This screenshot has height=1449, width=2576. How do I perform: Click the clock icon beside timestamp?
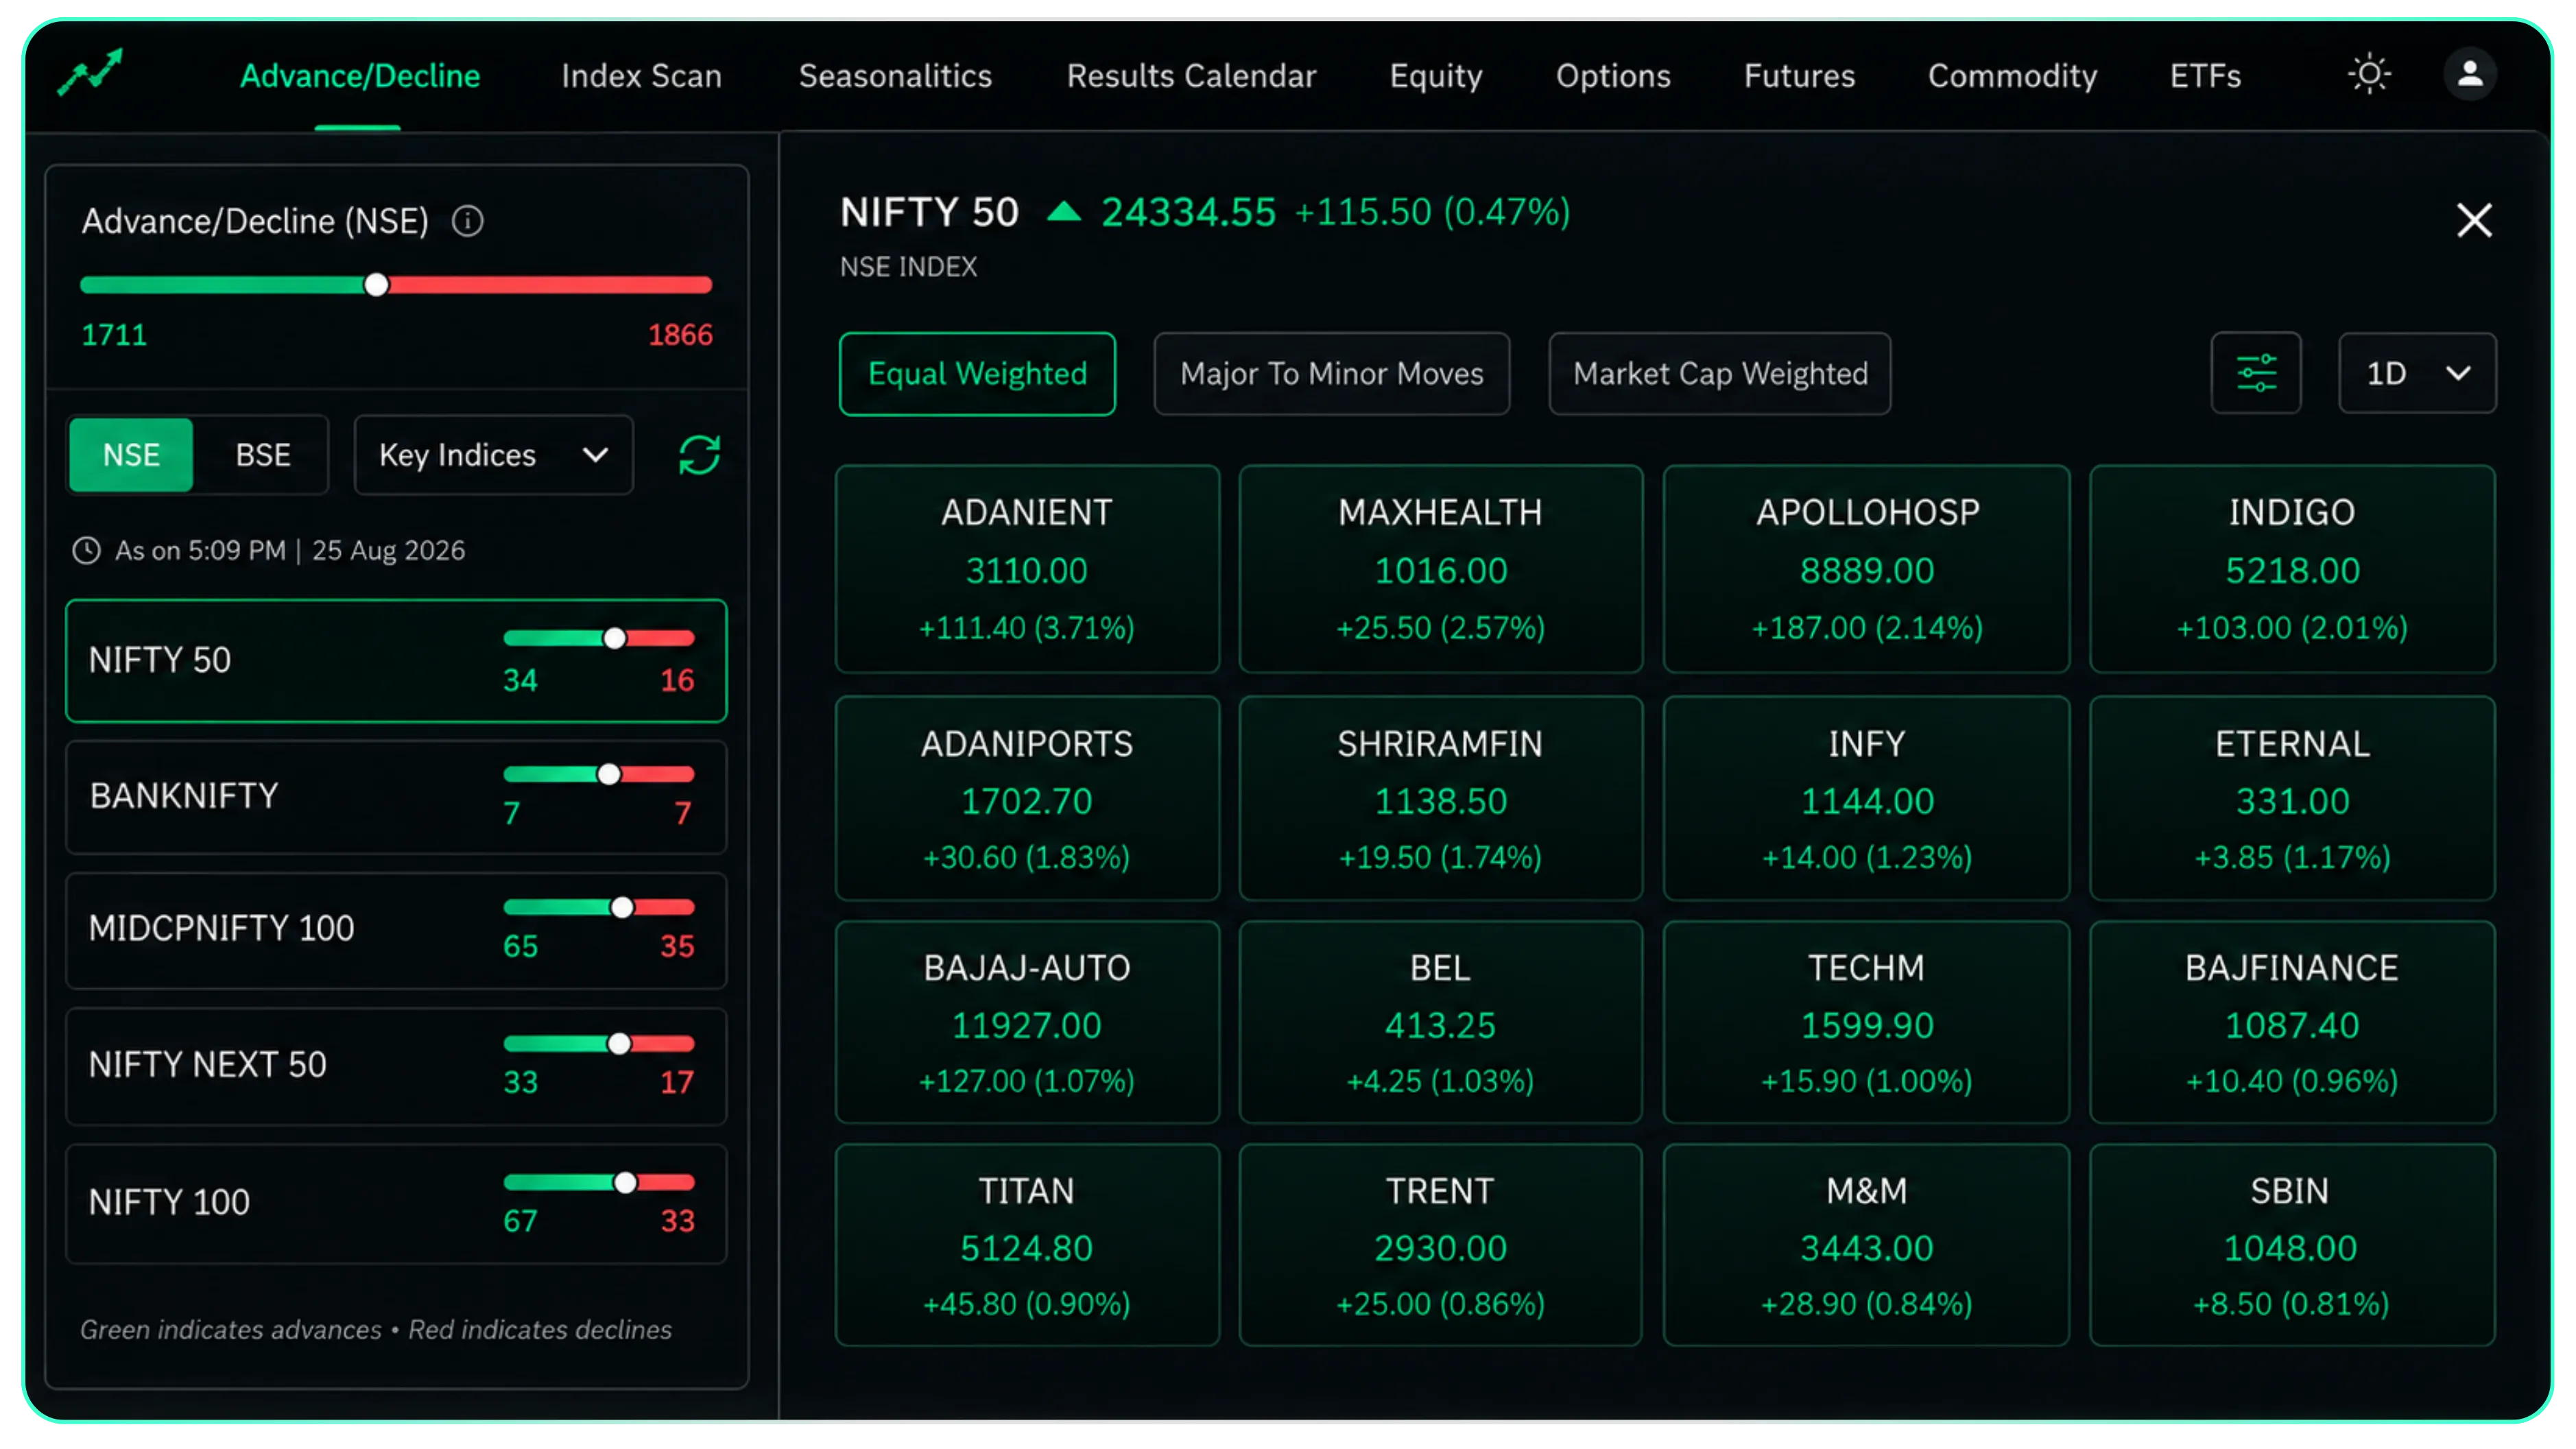tap(87, 550)
